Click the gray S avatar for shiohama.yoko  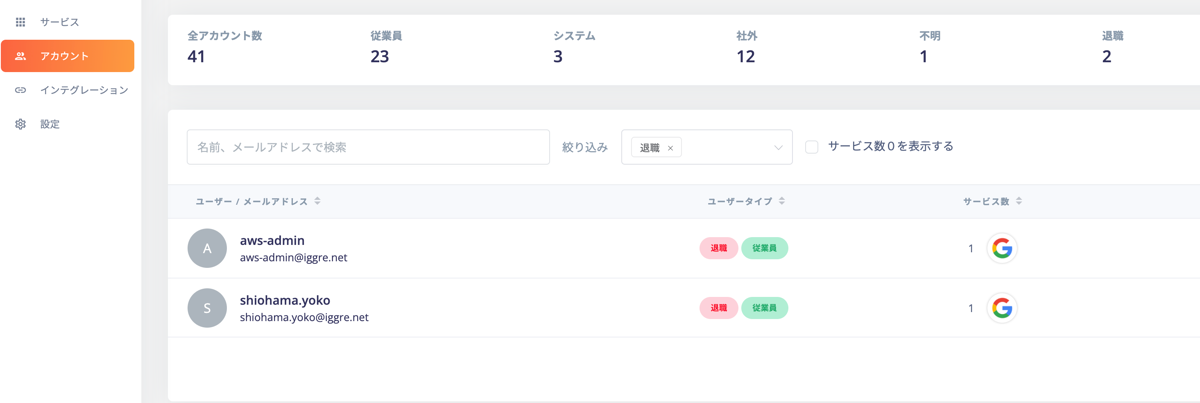(x=207, y=308)
